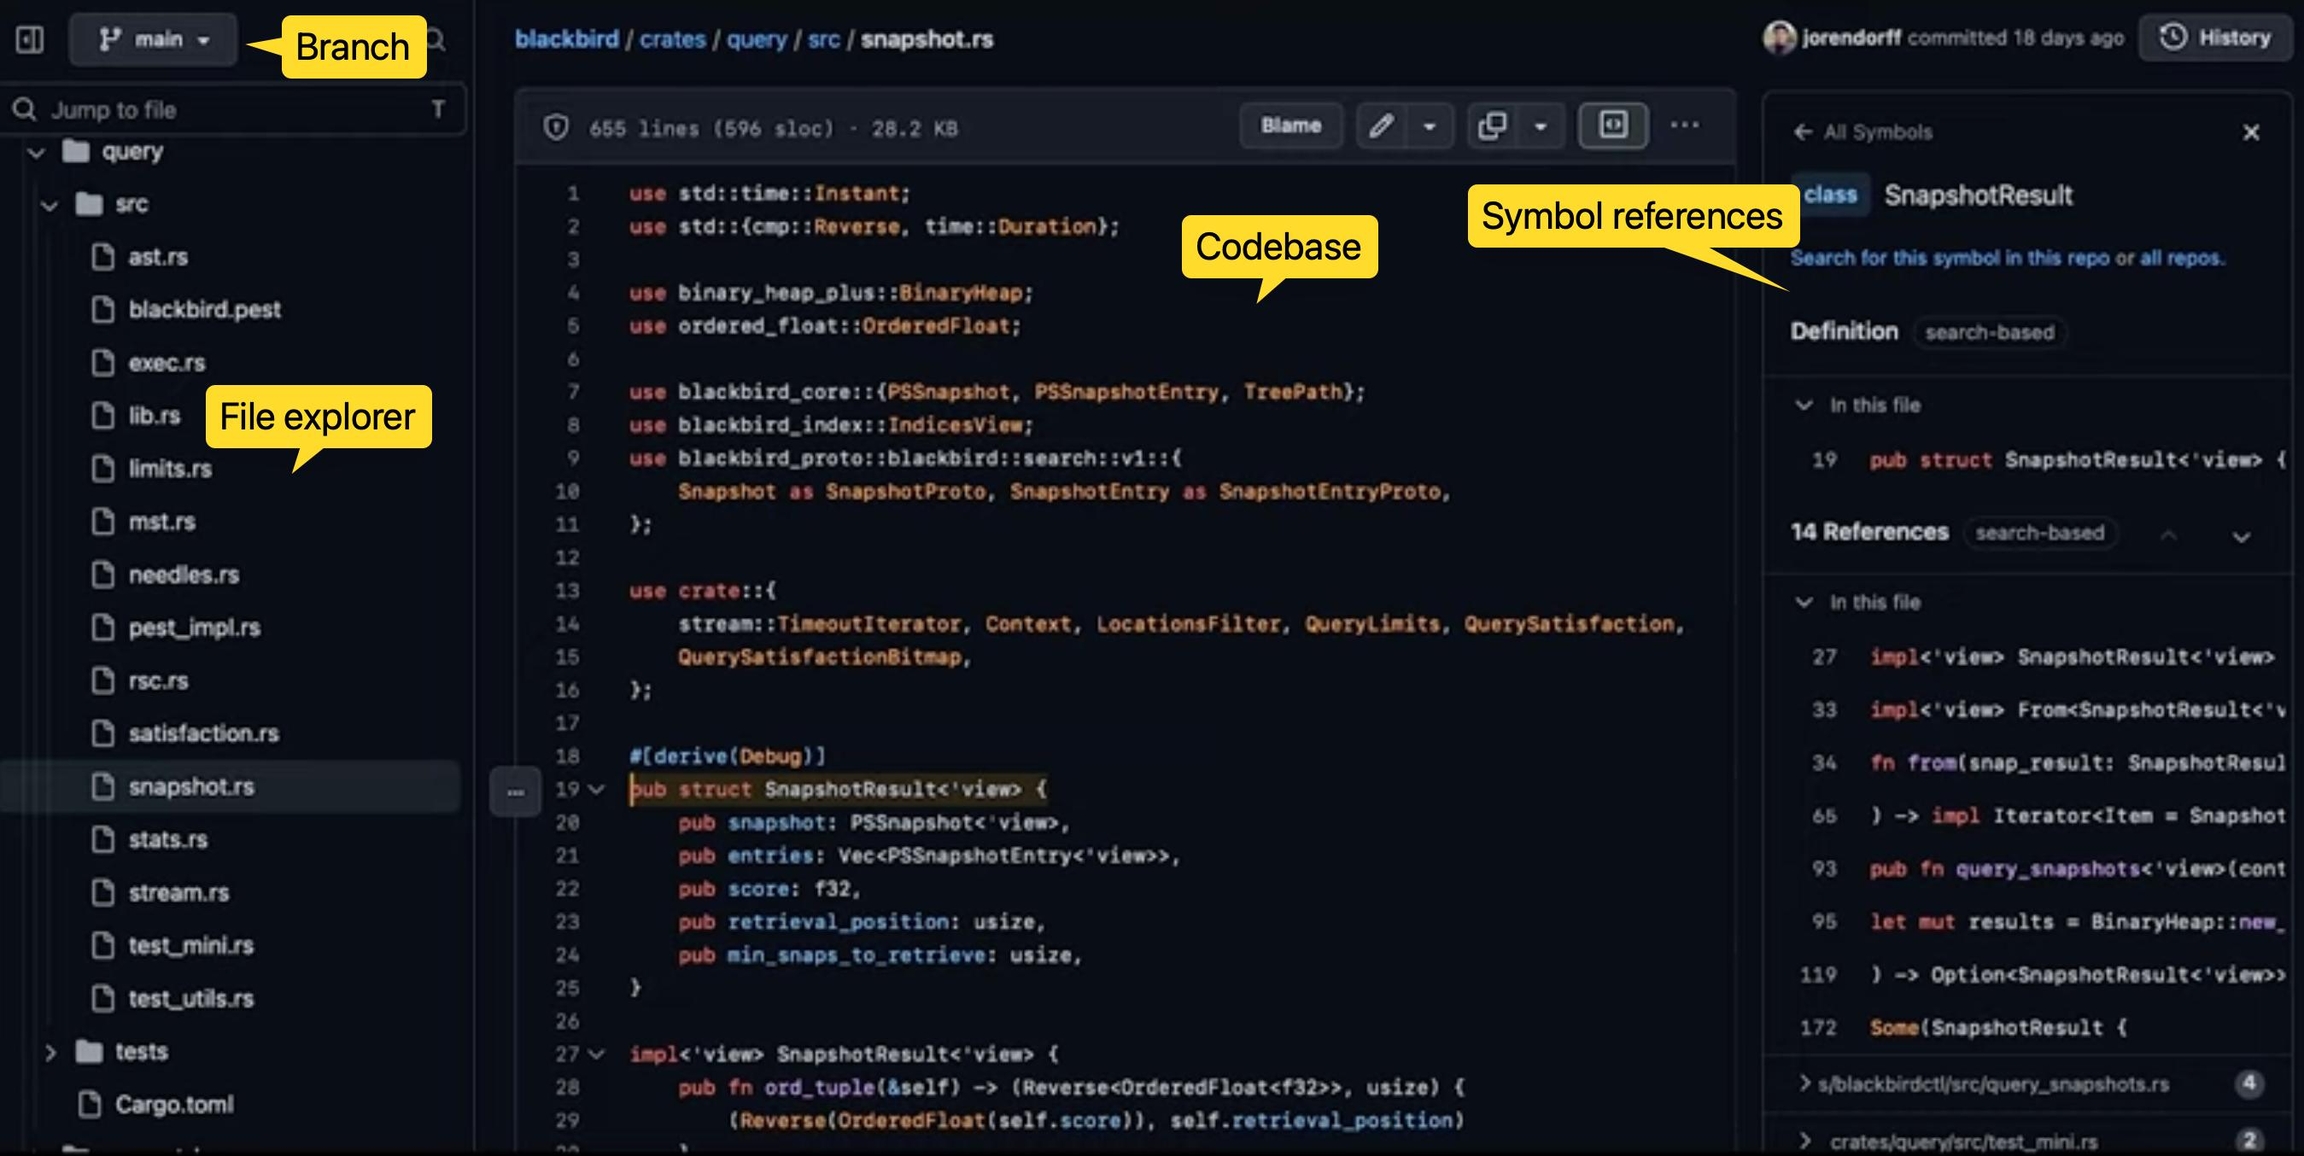Click the copy raw file icon

[x=1492, y=126]
